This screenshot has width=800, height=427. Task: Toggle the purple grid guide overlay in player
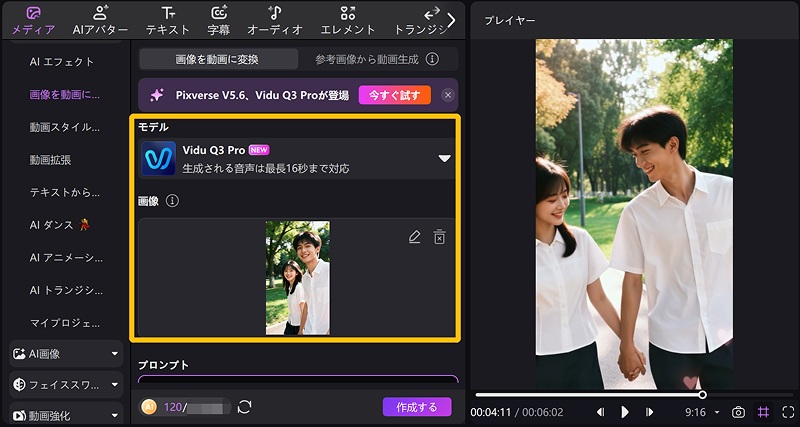[763, 412]
